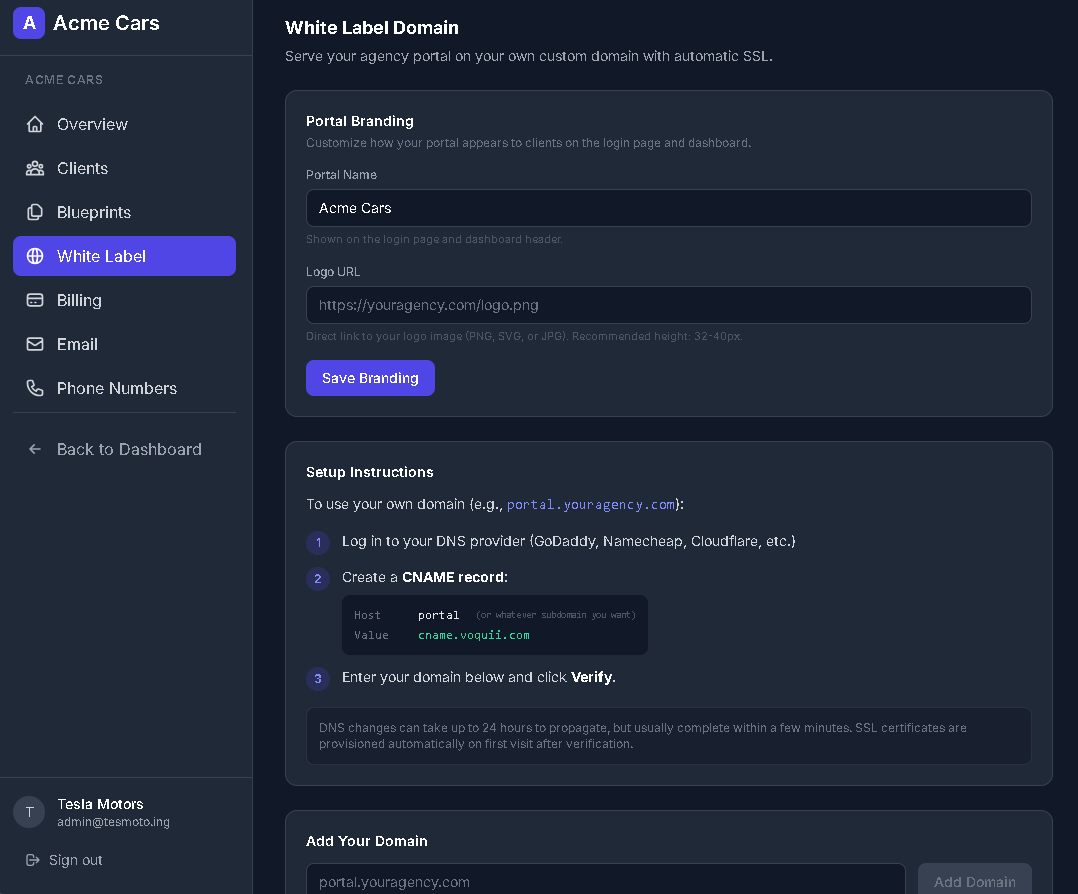Click the portal.youragency.com example link

point(591,504)
